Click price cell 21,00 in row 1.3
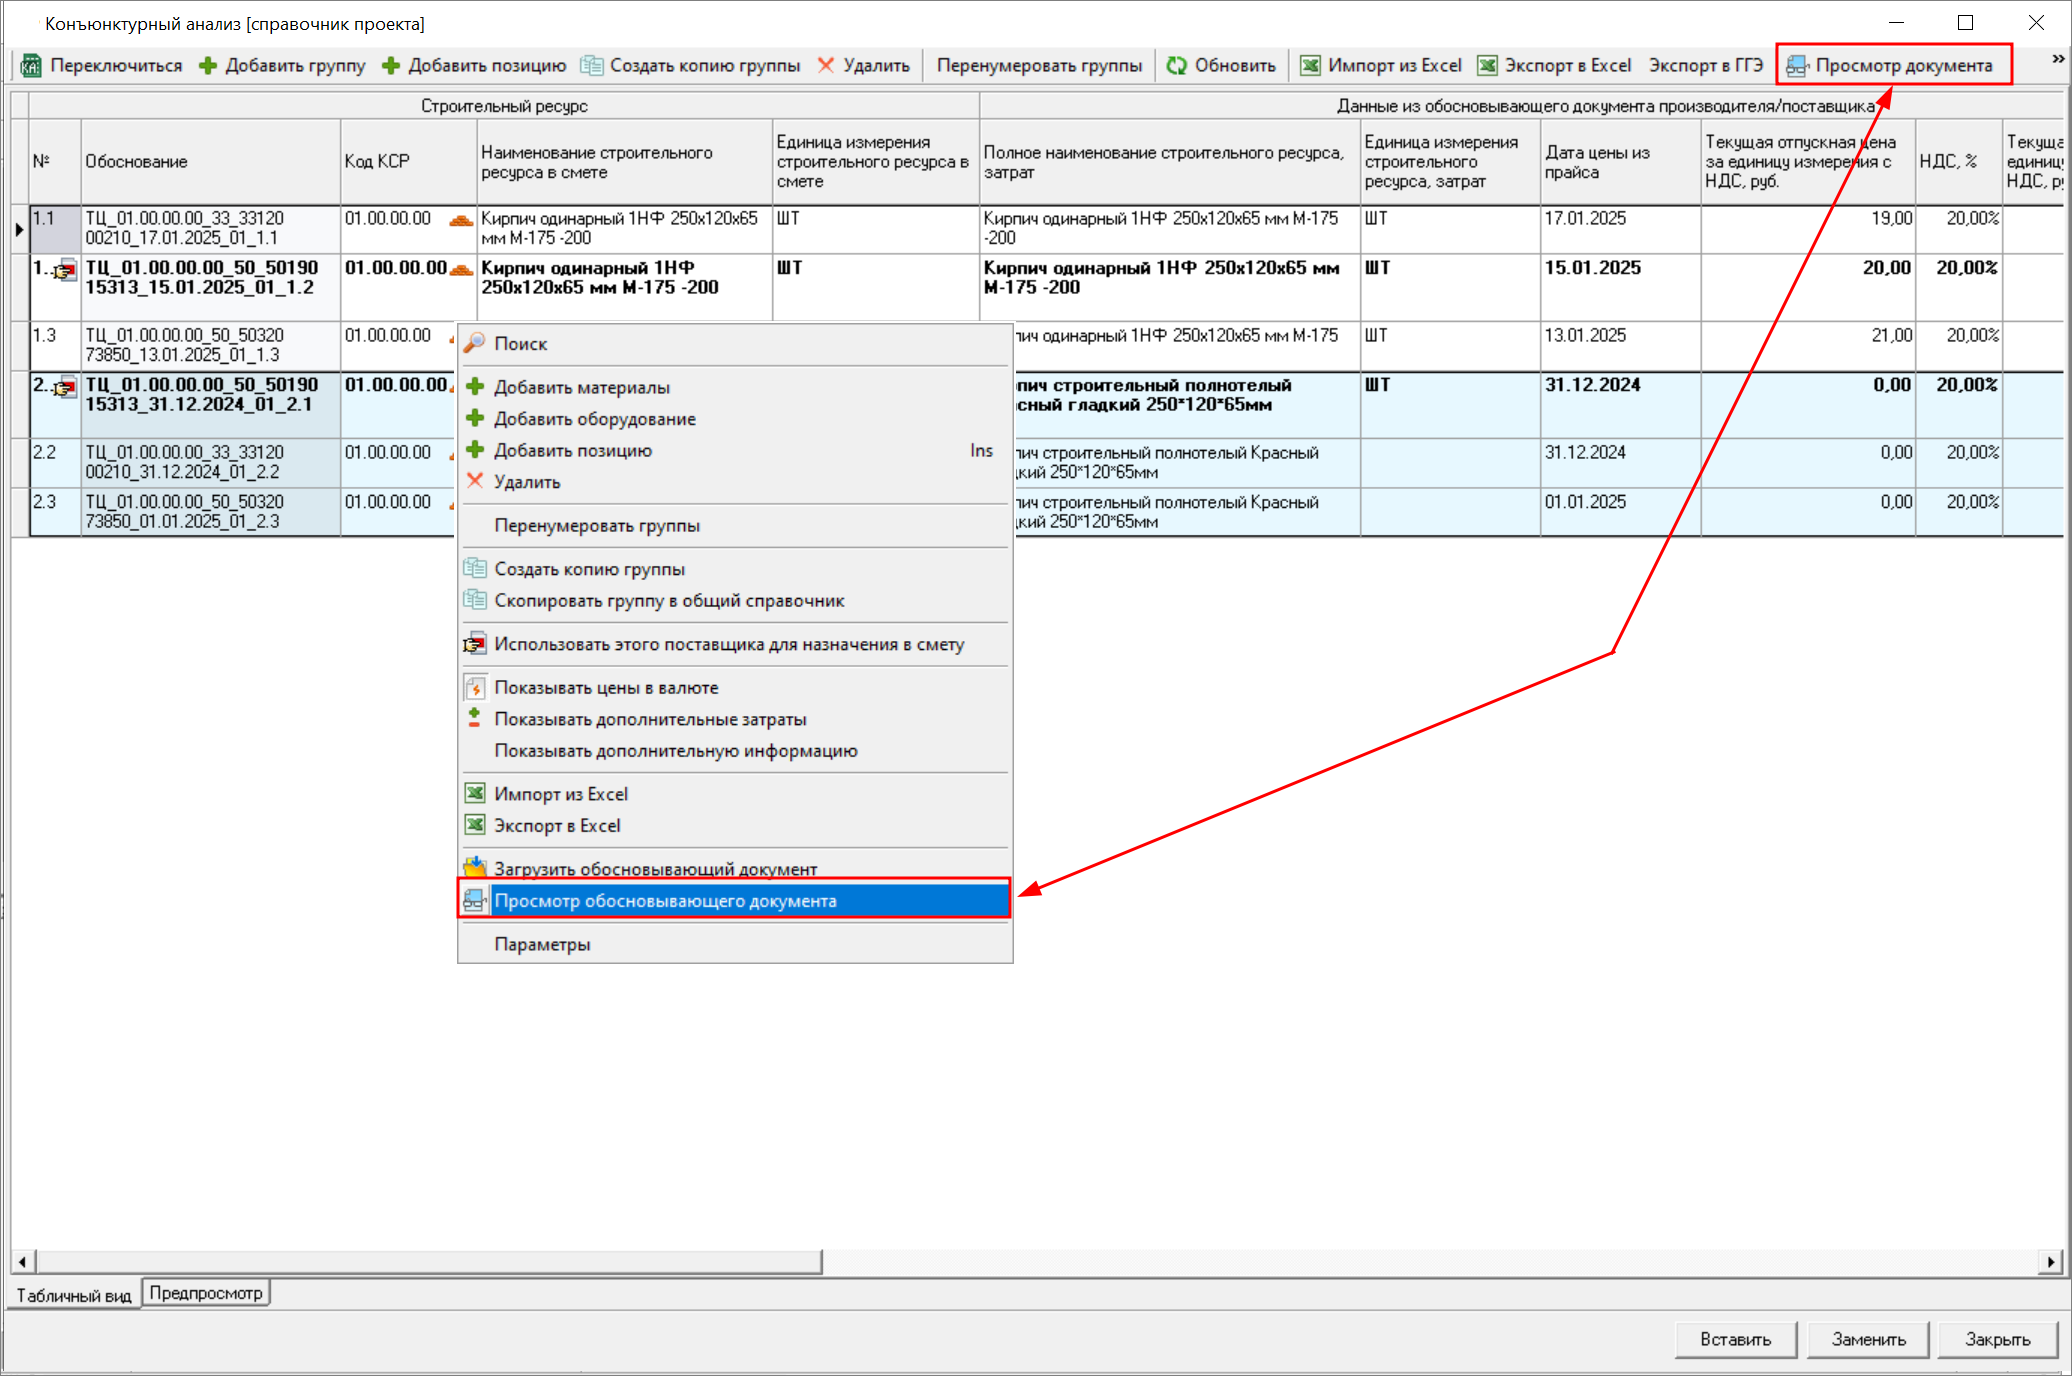Screen dimensions: 2072x1376 click(x=1808, y=346)
